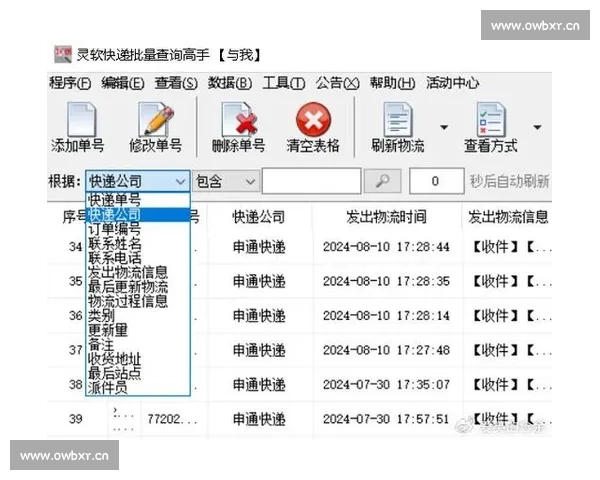
Task: Click the 查看方式 checklist icon
Action: pyautogui.click(x=491, y=119)
